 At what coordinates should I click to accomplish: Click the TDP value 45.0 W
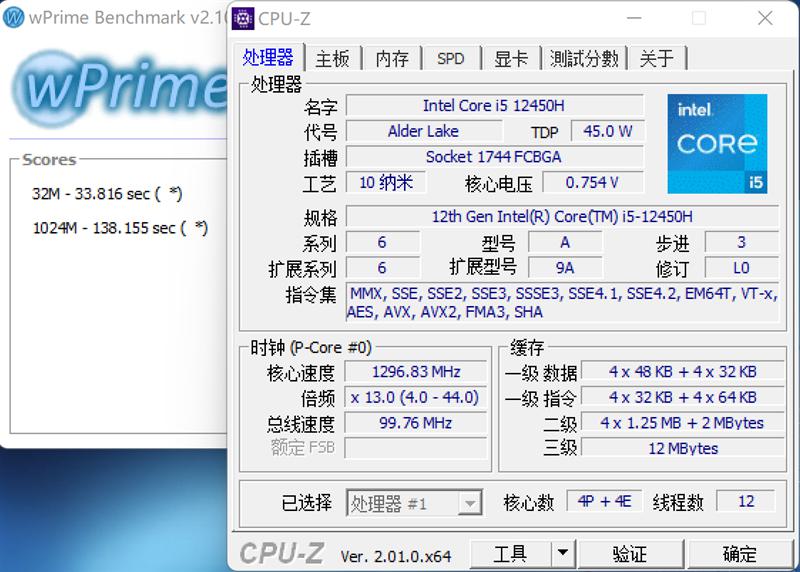607,131
